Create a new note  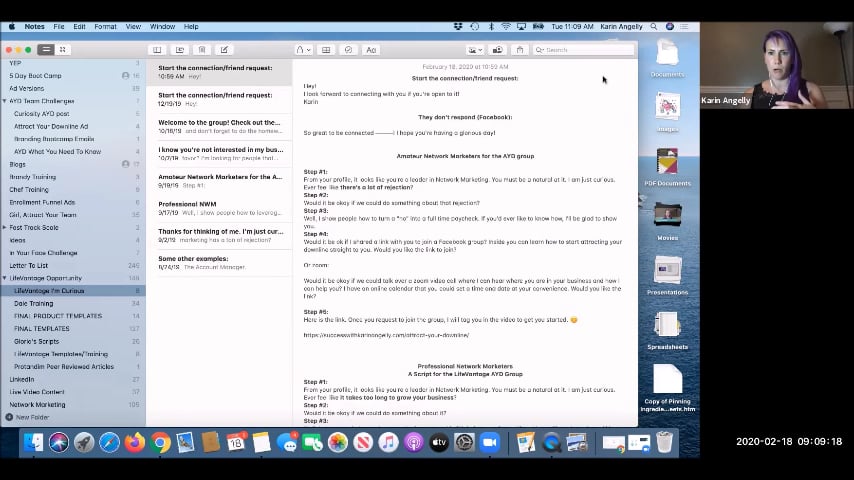[x=224, y=50]
